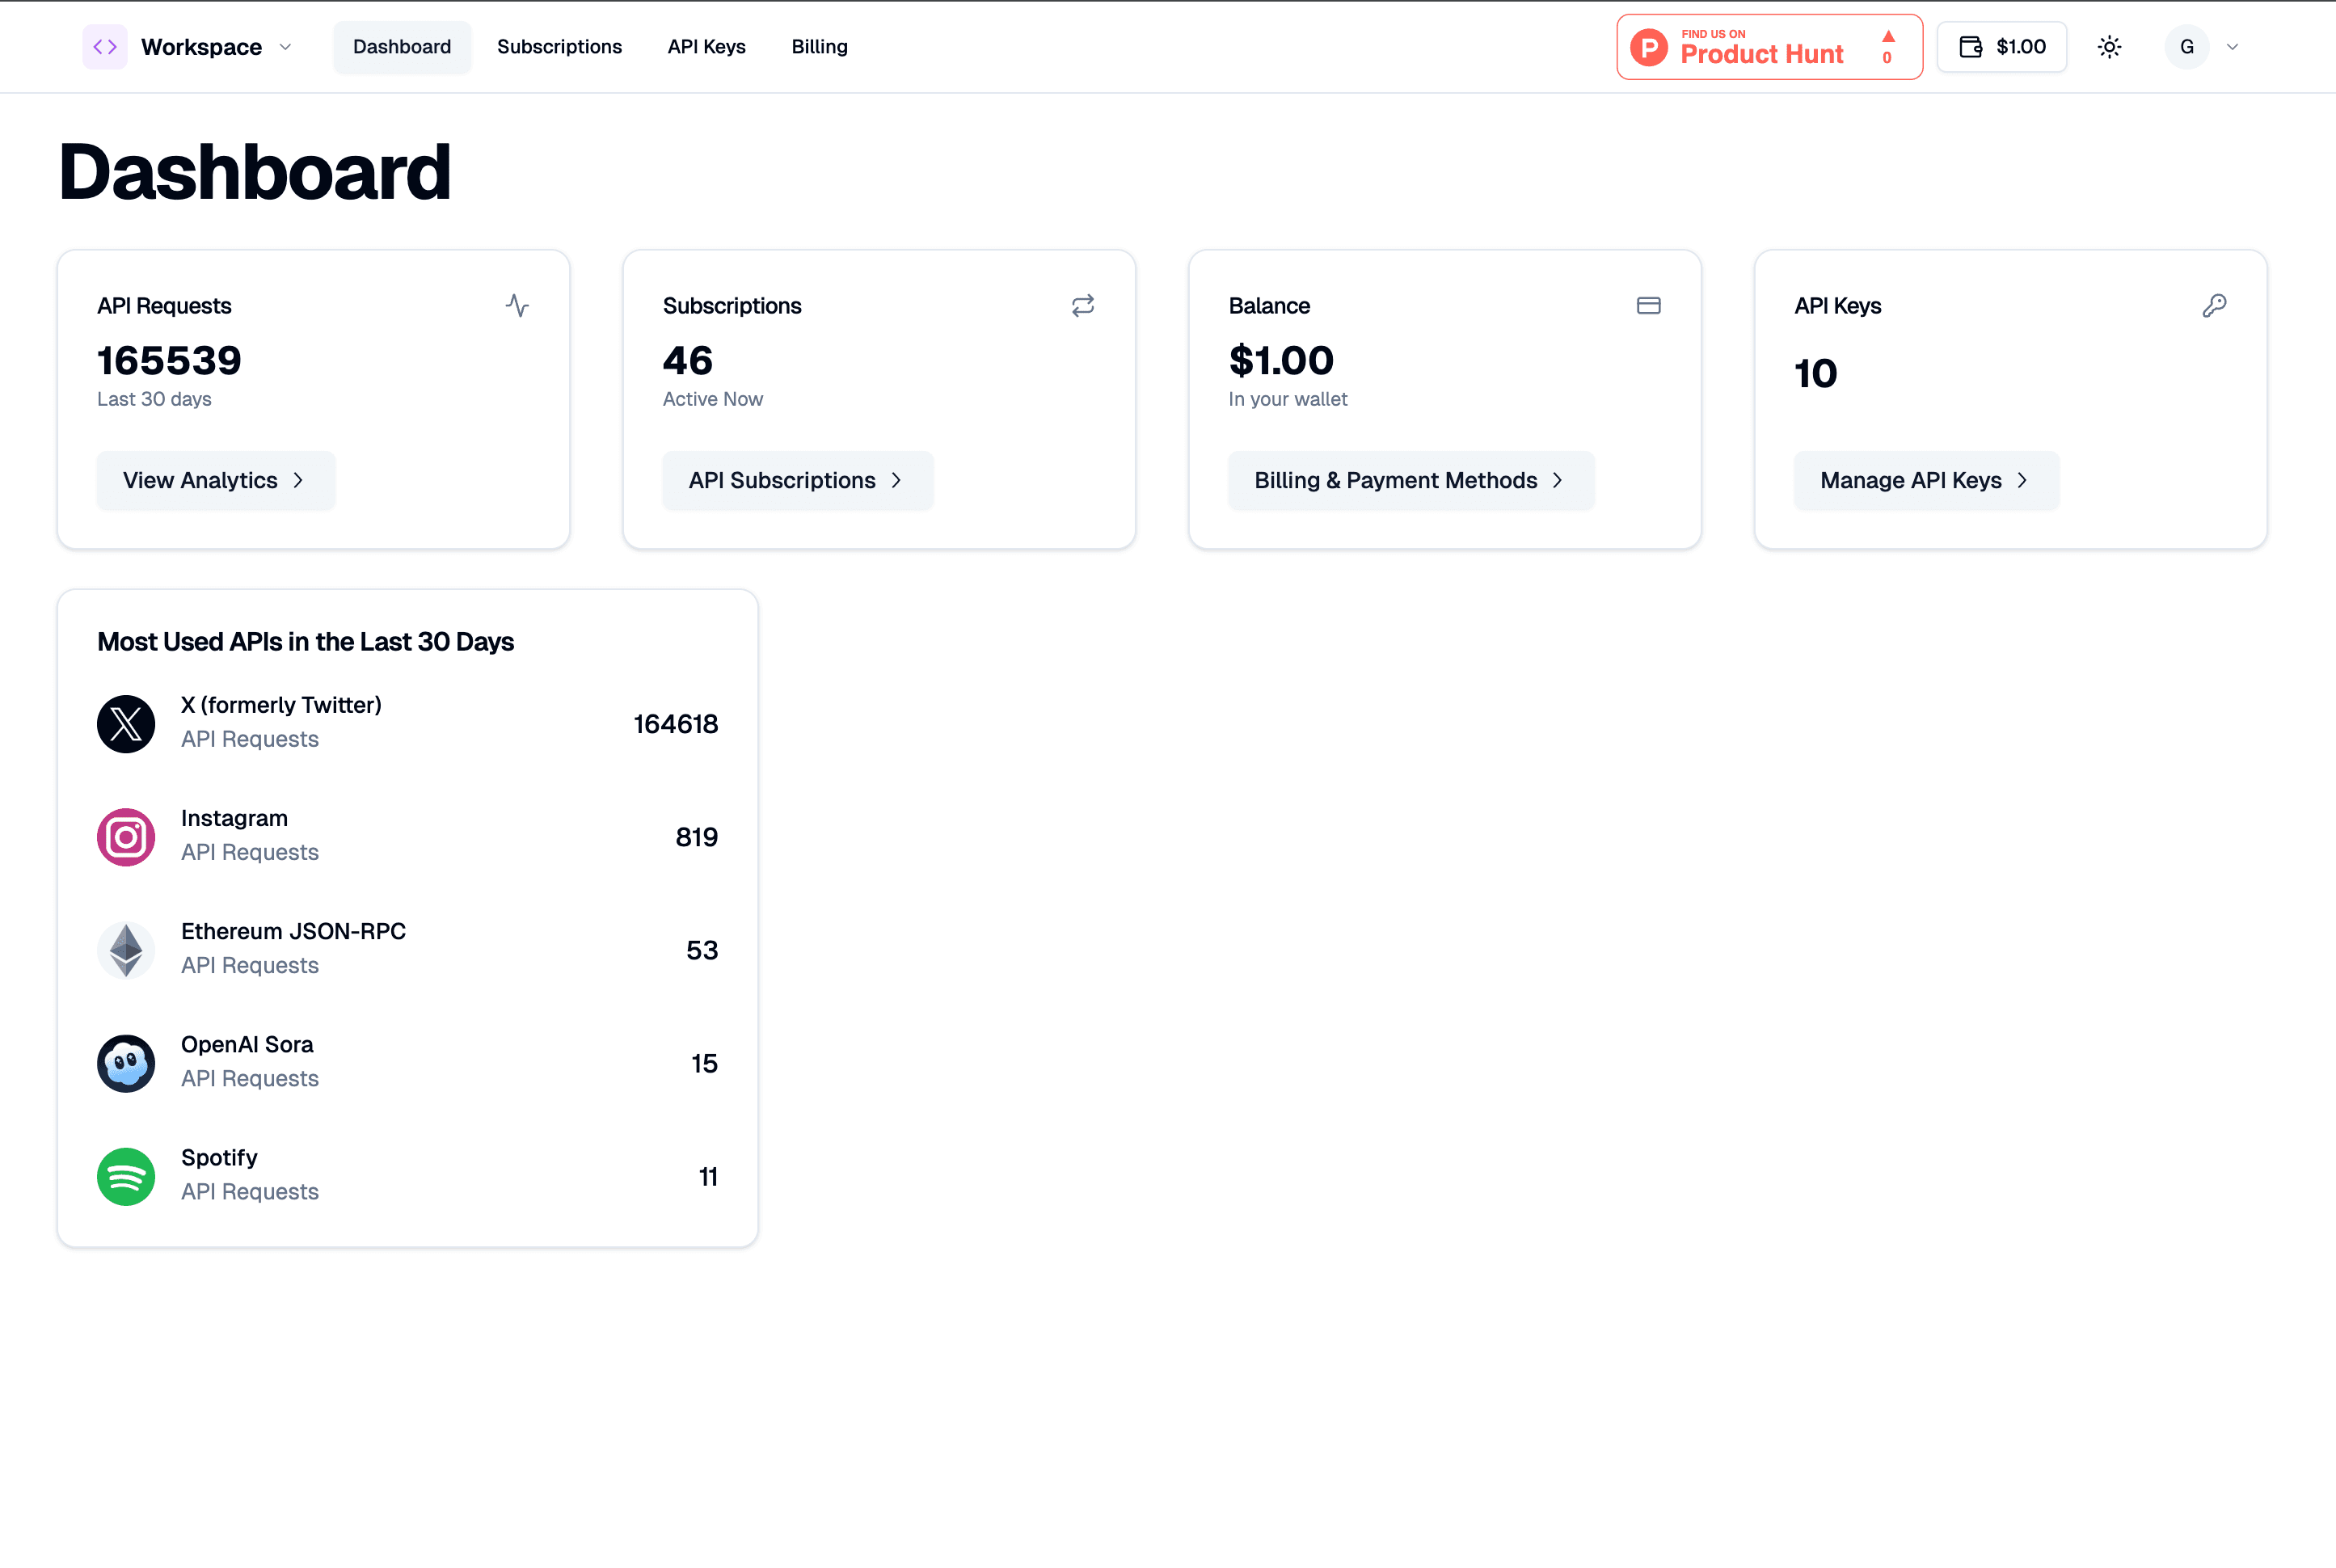Click the Subscriptions repeat icon
Image resolution: width=2336 pixels, height=1568 pixels.
coord(1083,306)
